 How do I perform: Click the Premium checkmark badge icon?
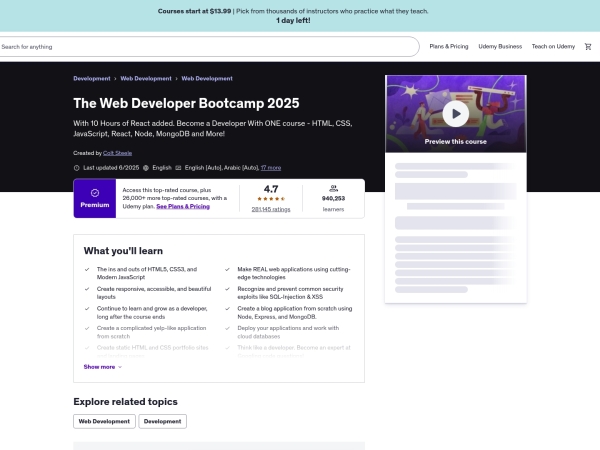(x=95, y=193)
